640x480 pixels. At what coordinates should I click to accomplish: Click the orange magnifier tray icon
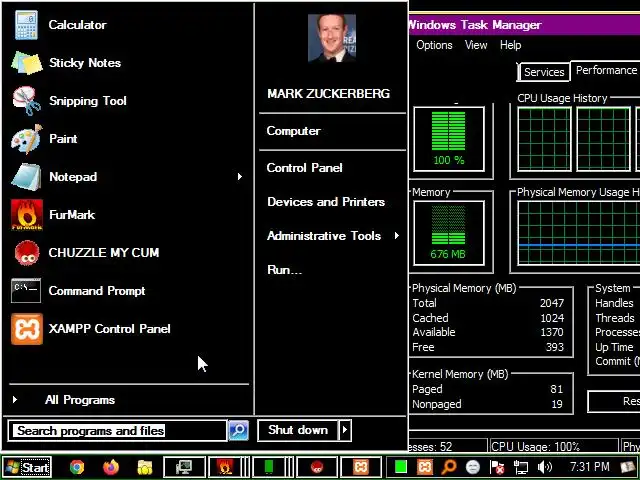point(449,467)
